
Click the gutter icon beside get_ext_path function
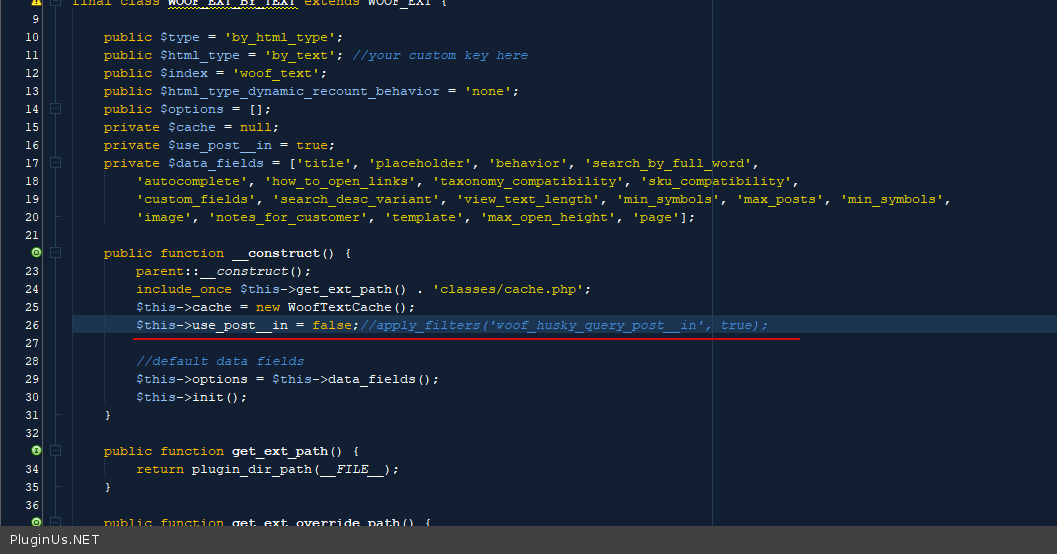pos(37,451)
